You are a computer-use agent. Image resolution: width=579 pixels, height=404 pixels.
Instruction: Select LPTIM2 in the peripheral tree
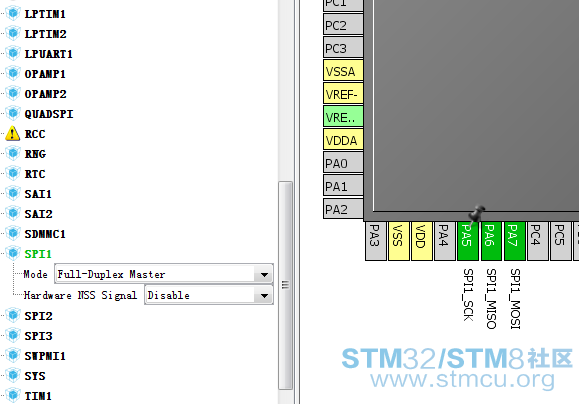[45, 34]
